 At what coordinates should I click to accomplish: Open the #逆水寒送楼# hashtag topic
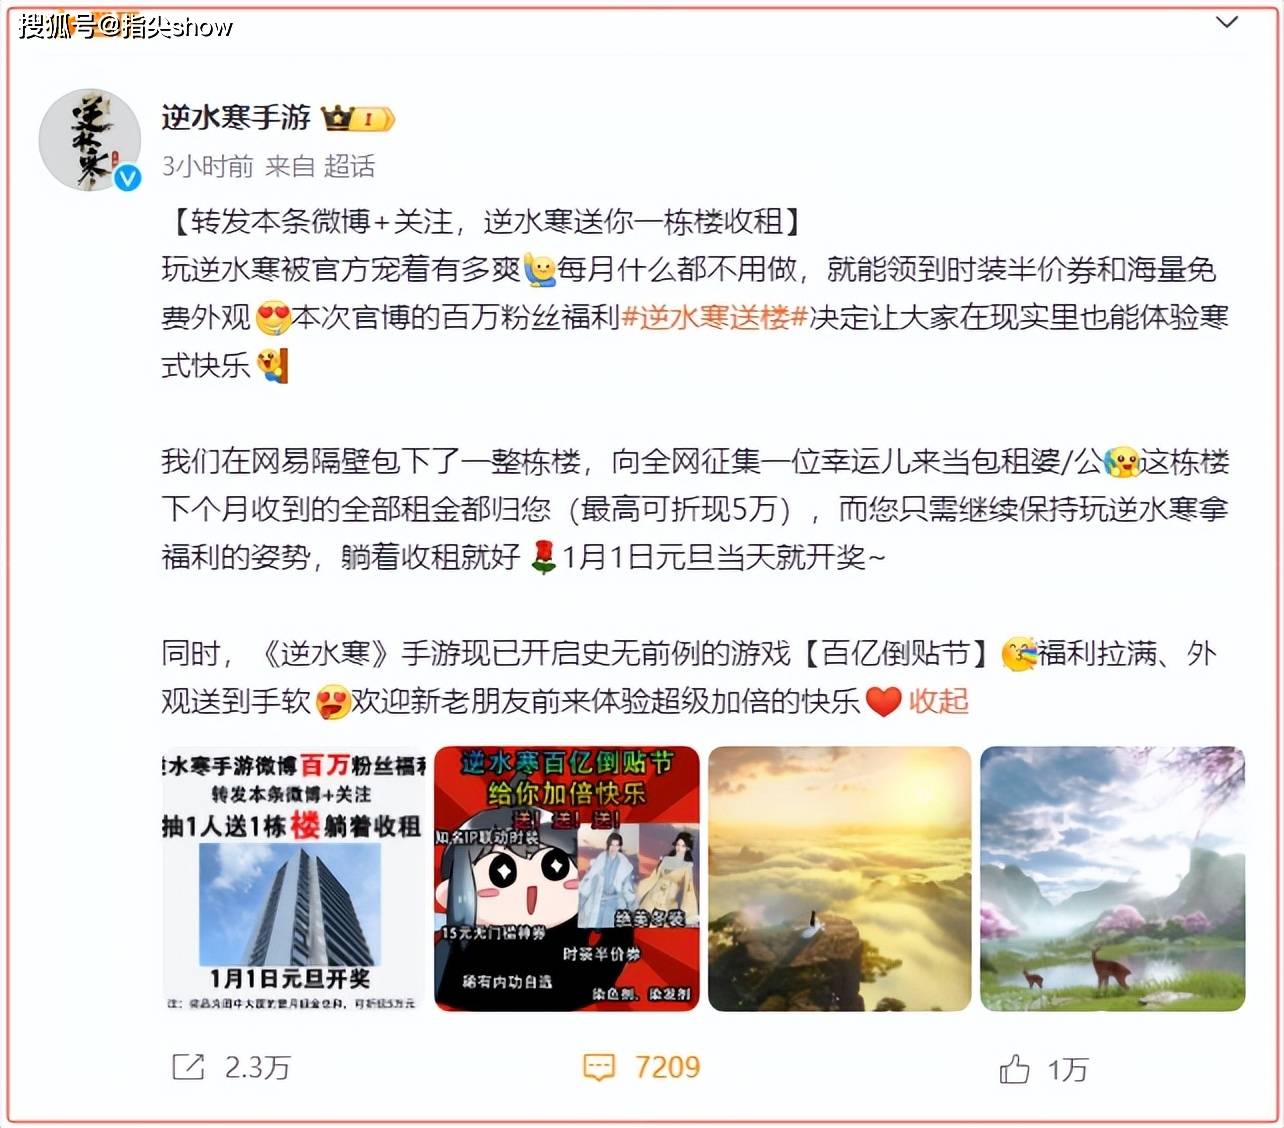click(x=714, y=317)
